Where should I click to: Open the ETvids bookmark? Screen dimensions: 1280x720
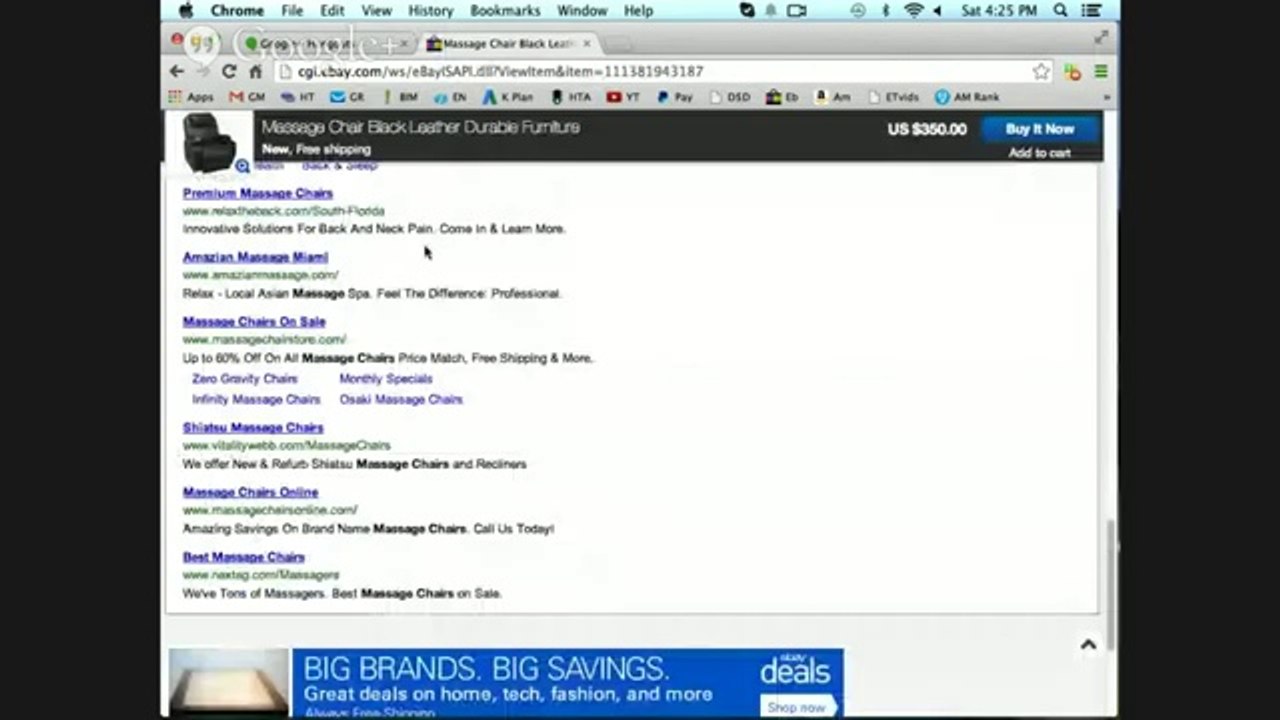click(x=893, y=97)
